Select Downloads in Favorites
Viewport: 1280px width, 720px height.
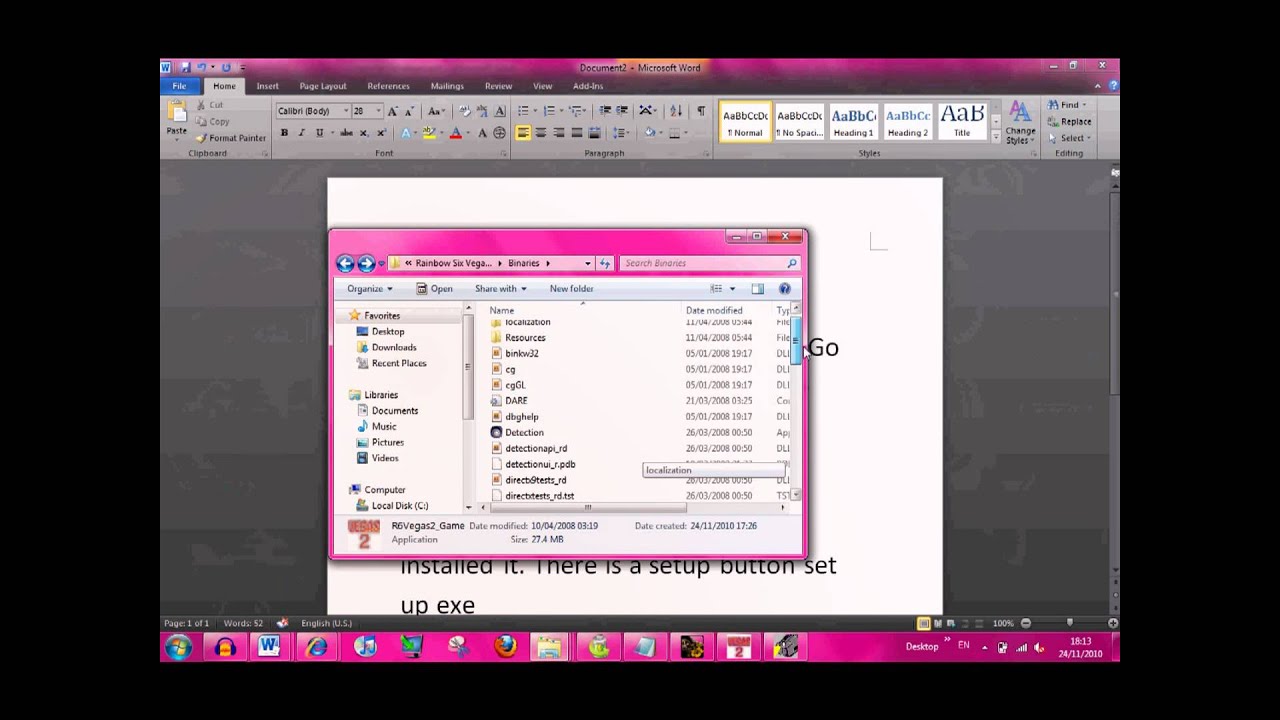point(386,347)
